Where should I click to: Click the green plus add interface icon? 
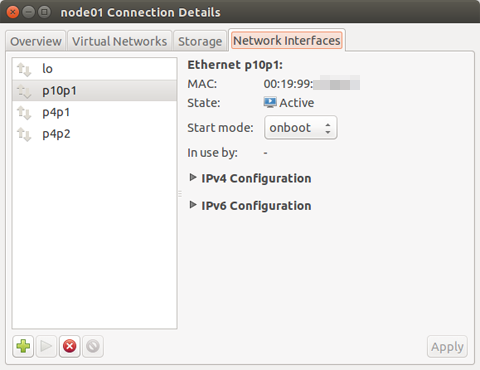[x=23, y=346]
